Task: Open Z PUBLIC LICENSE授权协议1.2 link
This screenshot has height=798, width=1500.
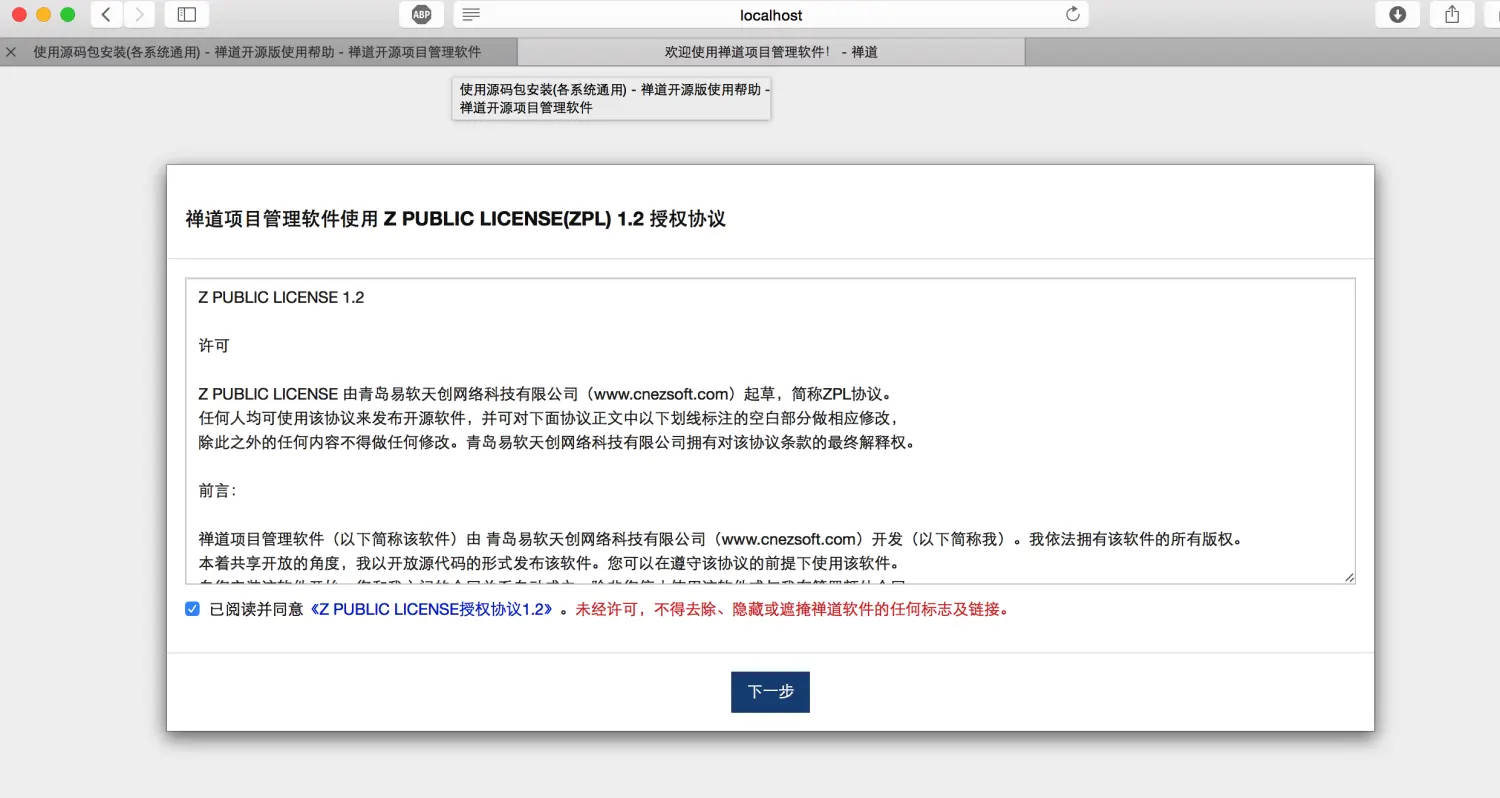Action: pos(431,609)
